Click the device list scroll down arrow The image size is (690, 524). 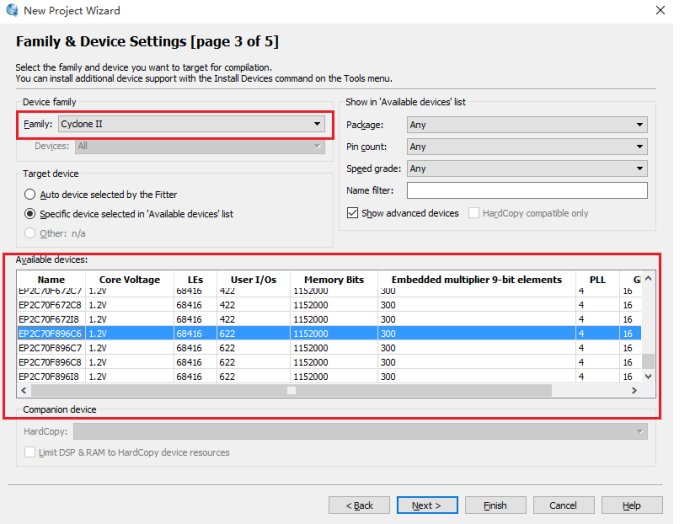point(648,377)
